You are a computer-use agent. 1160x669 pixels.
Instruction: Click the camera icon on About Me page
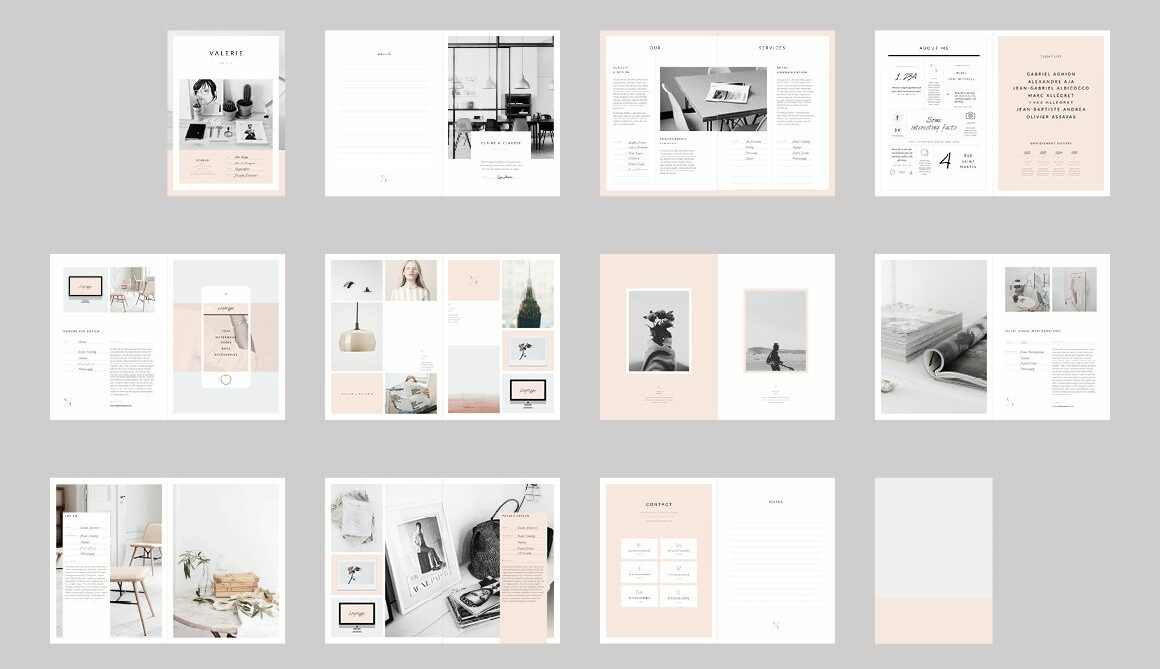969,117
